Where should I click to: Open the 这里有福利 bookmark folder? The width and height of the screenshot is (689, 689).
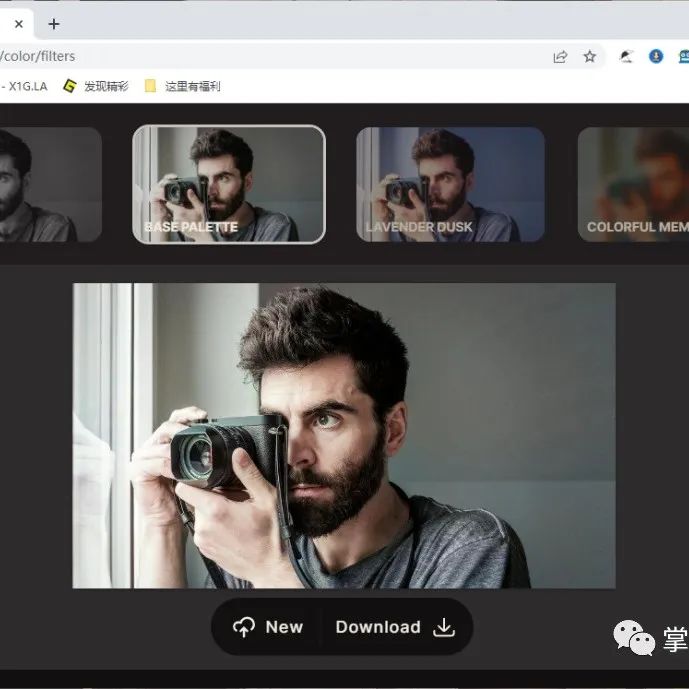[182, 86]
